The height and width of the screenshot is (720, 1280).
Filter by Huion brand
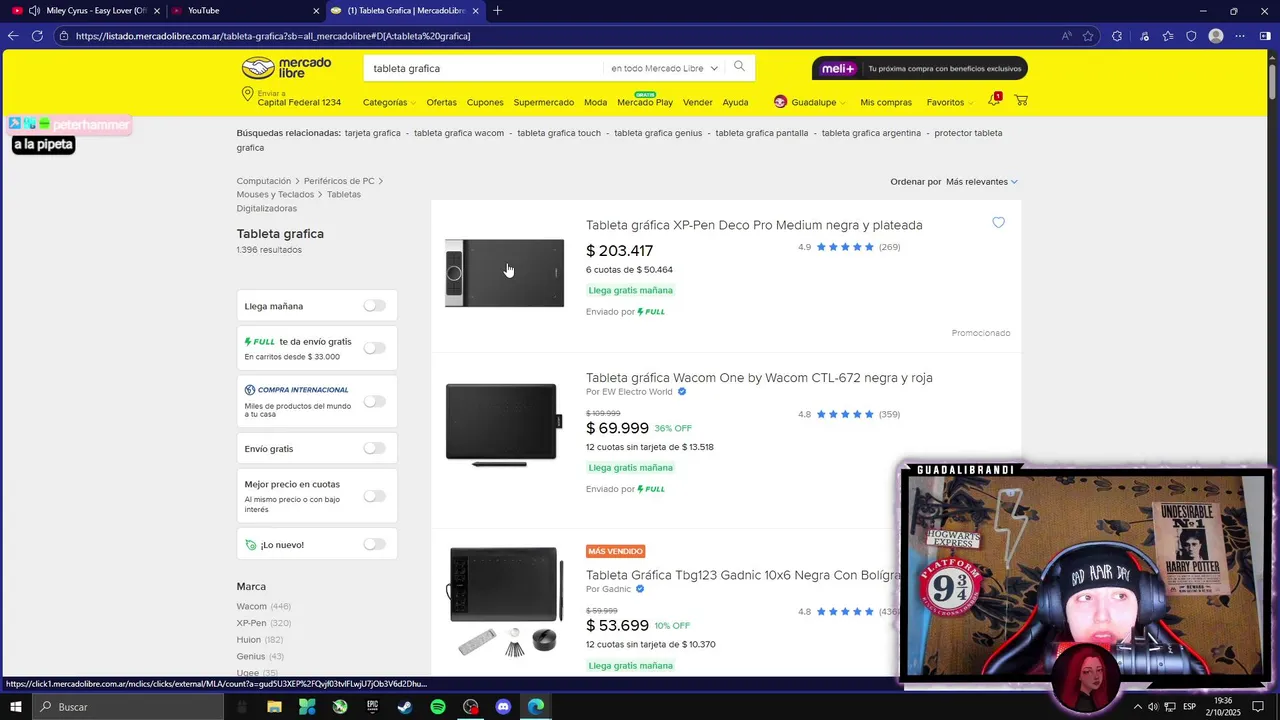(249, 639)
